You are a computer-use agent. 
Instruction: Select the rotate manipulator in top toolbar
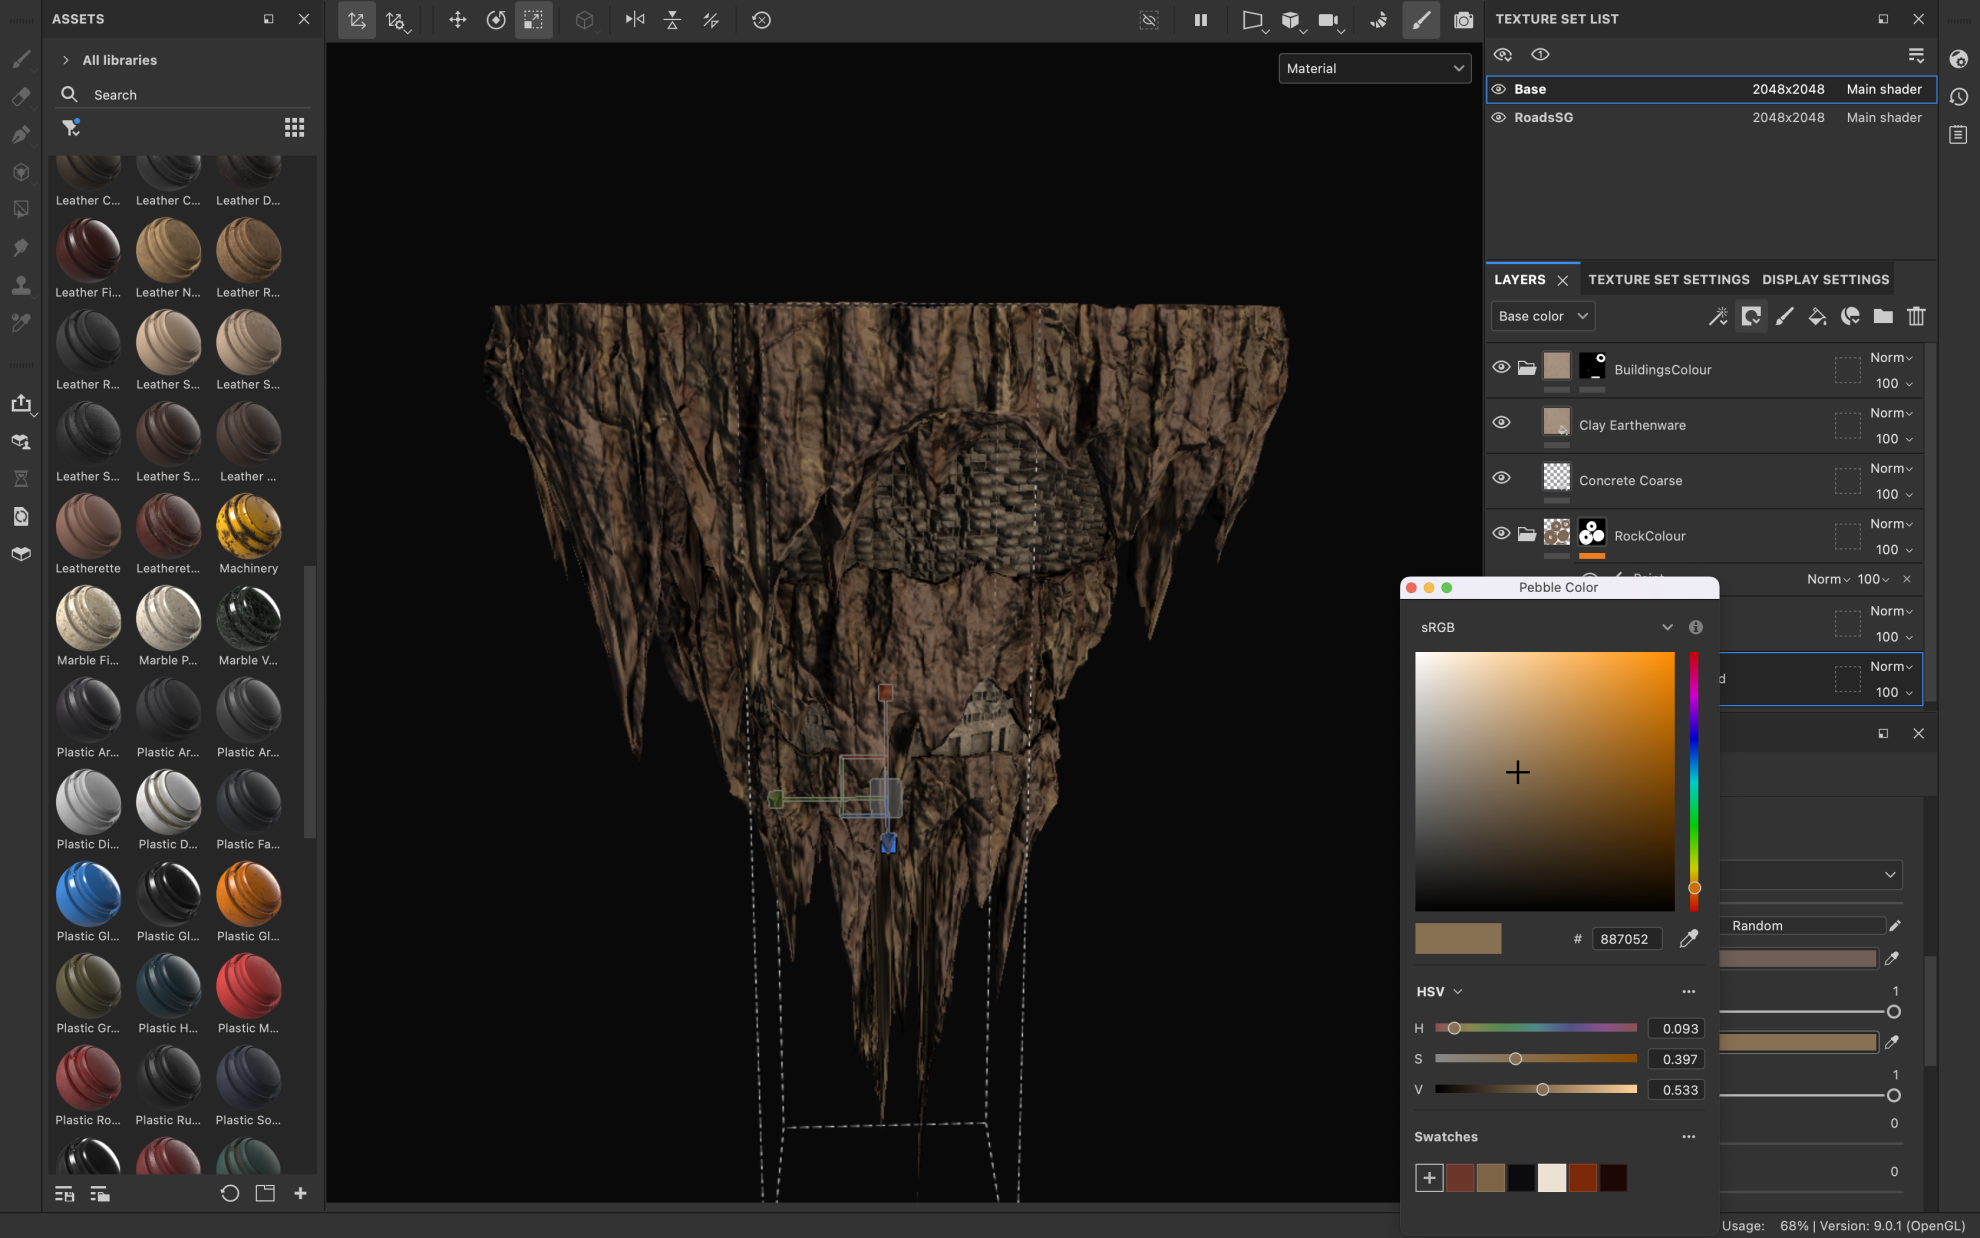tap(496, 20)
